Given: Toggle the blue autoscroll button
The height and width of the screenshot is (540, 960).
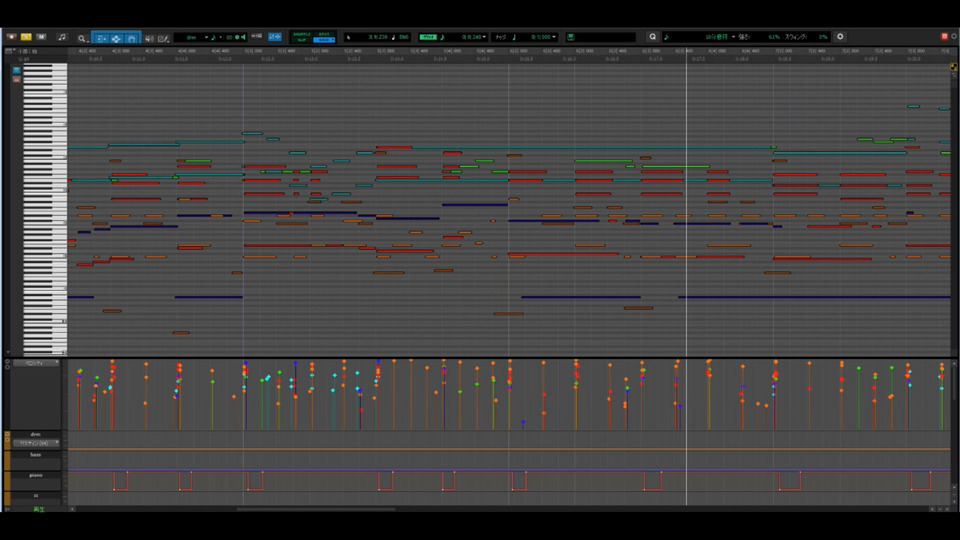Looking at the screenshot, I should coord(275,37).
